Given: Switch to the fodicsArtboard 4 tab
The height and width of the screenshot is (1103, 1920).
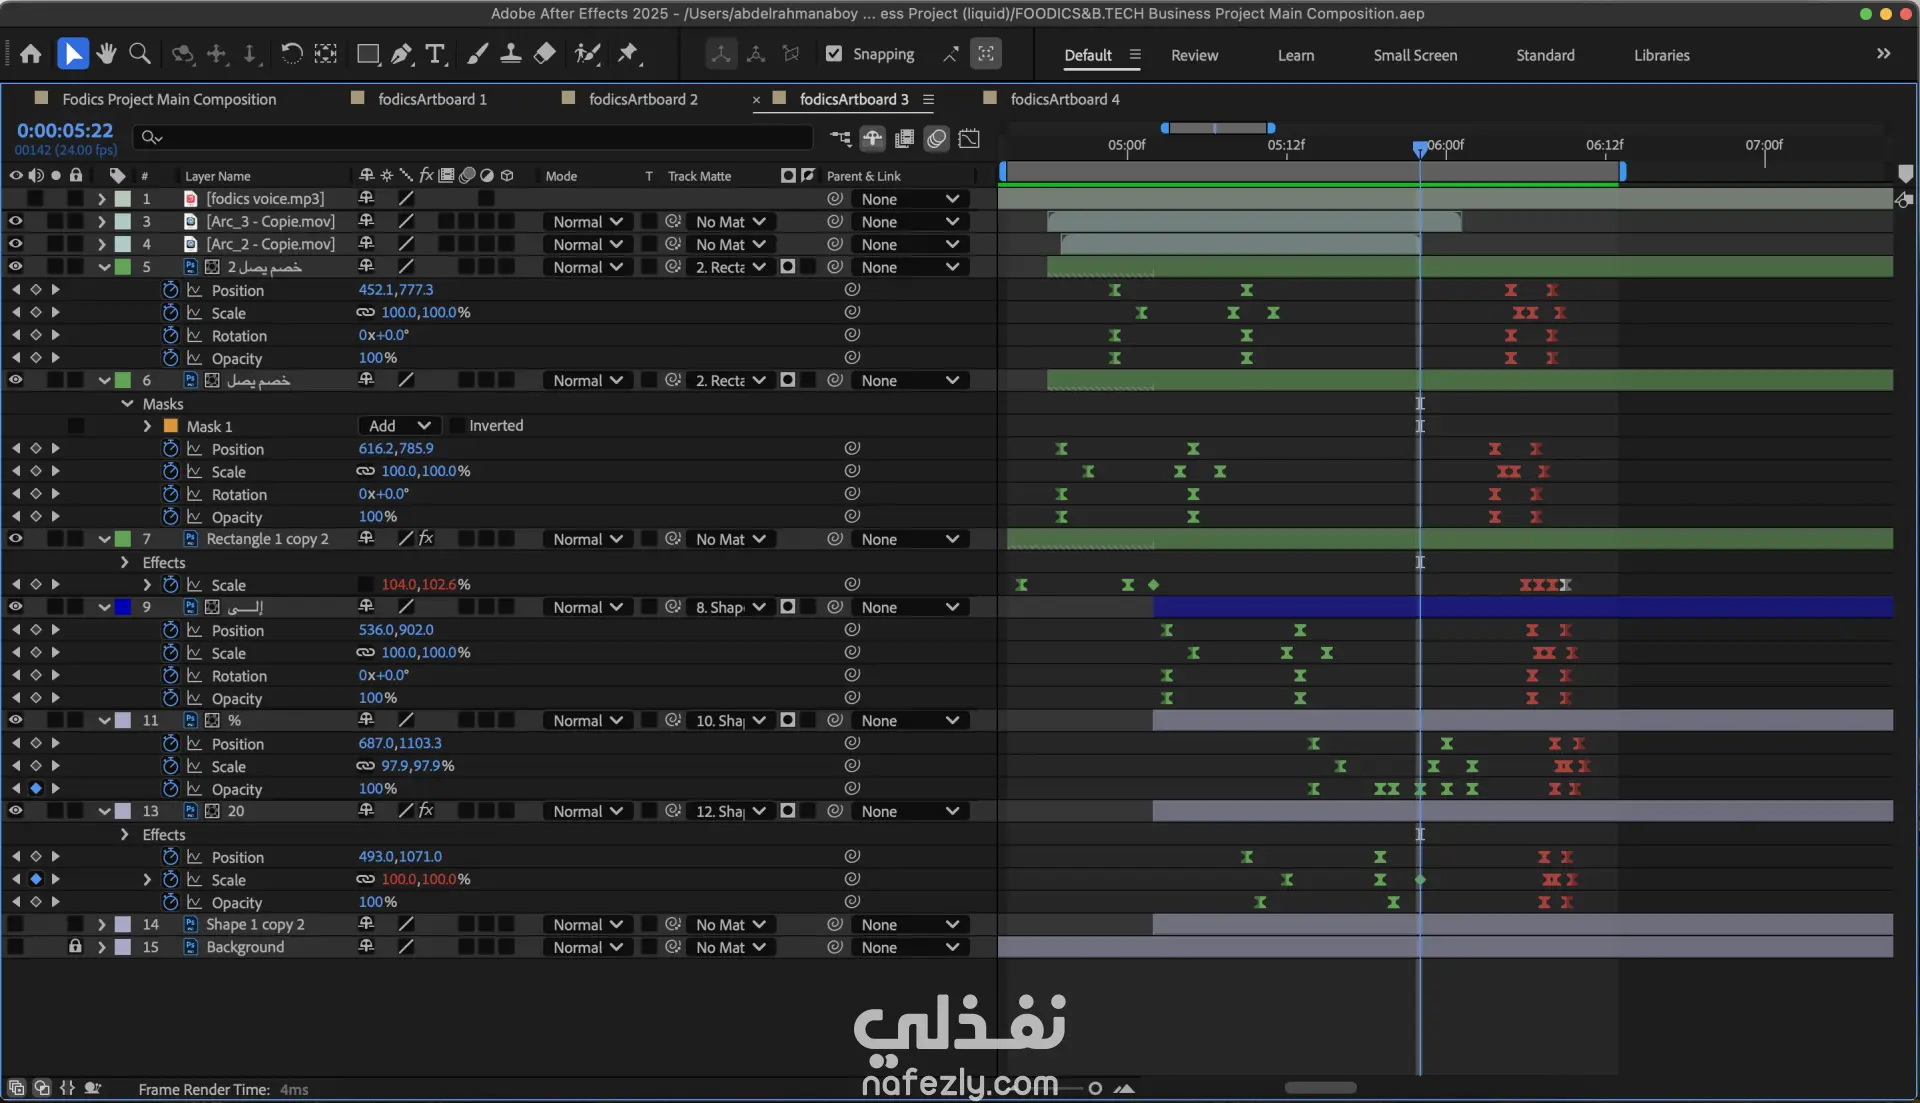Looking at the screenshot, I should click(x=1064, y=99).
